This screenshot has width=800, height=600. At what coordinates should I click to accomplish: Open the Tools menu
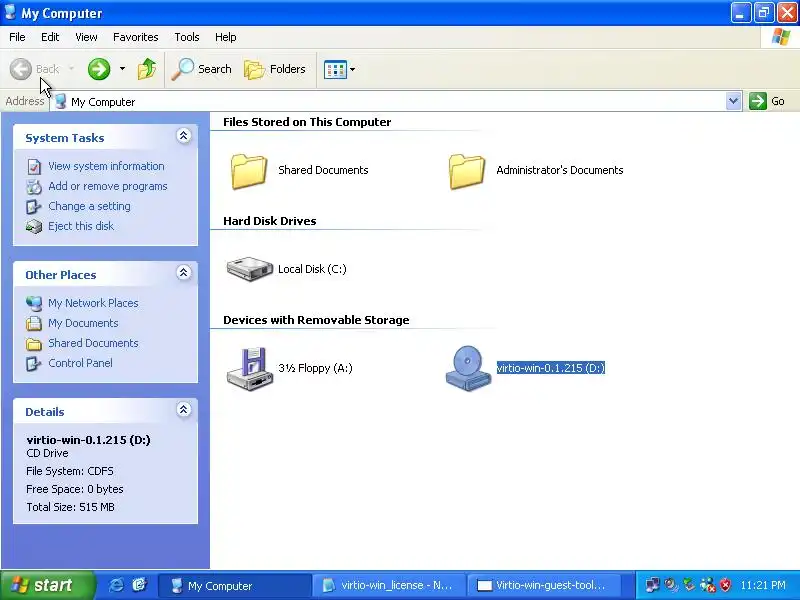187,37
